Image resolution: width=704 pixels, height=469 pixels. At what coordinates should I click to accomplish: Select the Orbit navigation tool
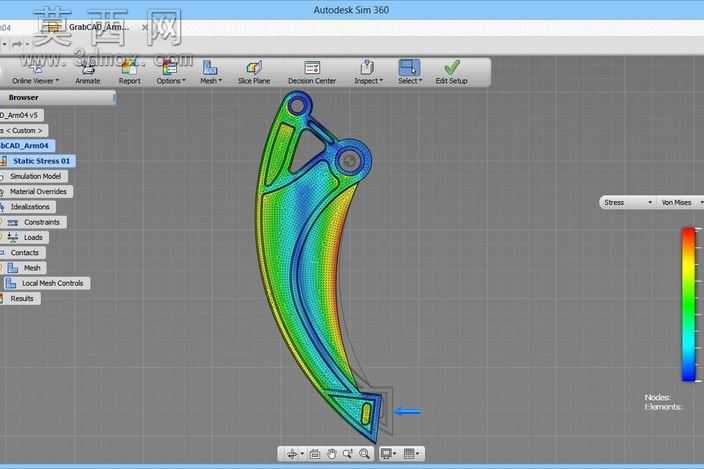291,454
